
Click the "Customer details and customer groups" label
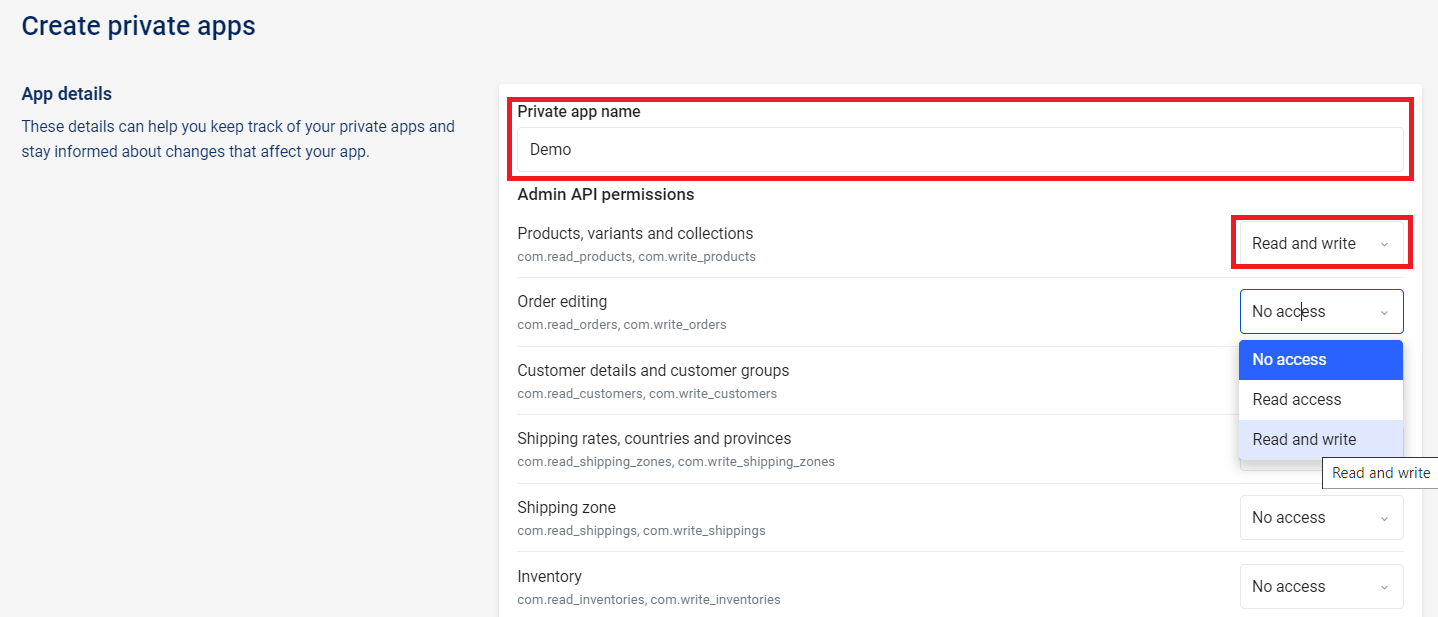pyautogui.click(x=653, y=371)
